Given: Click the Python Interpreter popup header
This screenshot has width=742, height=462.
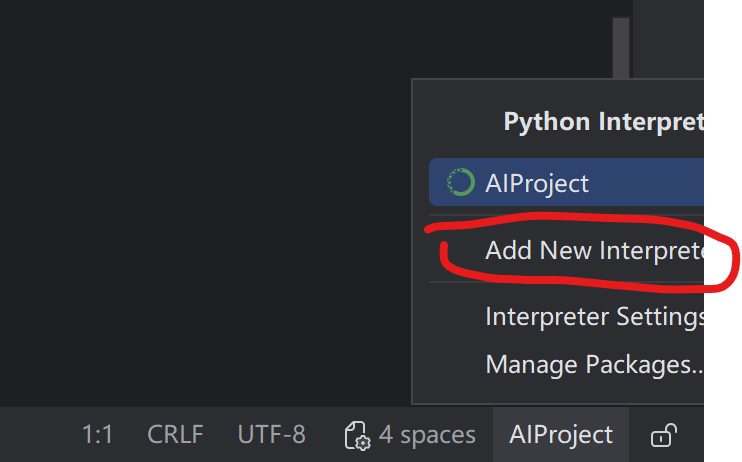Looking at the screenshot, I should [x=603, y=122].
